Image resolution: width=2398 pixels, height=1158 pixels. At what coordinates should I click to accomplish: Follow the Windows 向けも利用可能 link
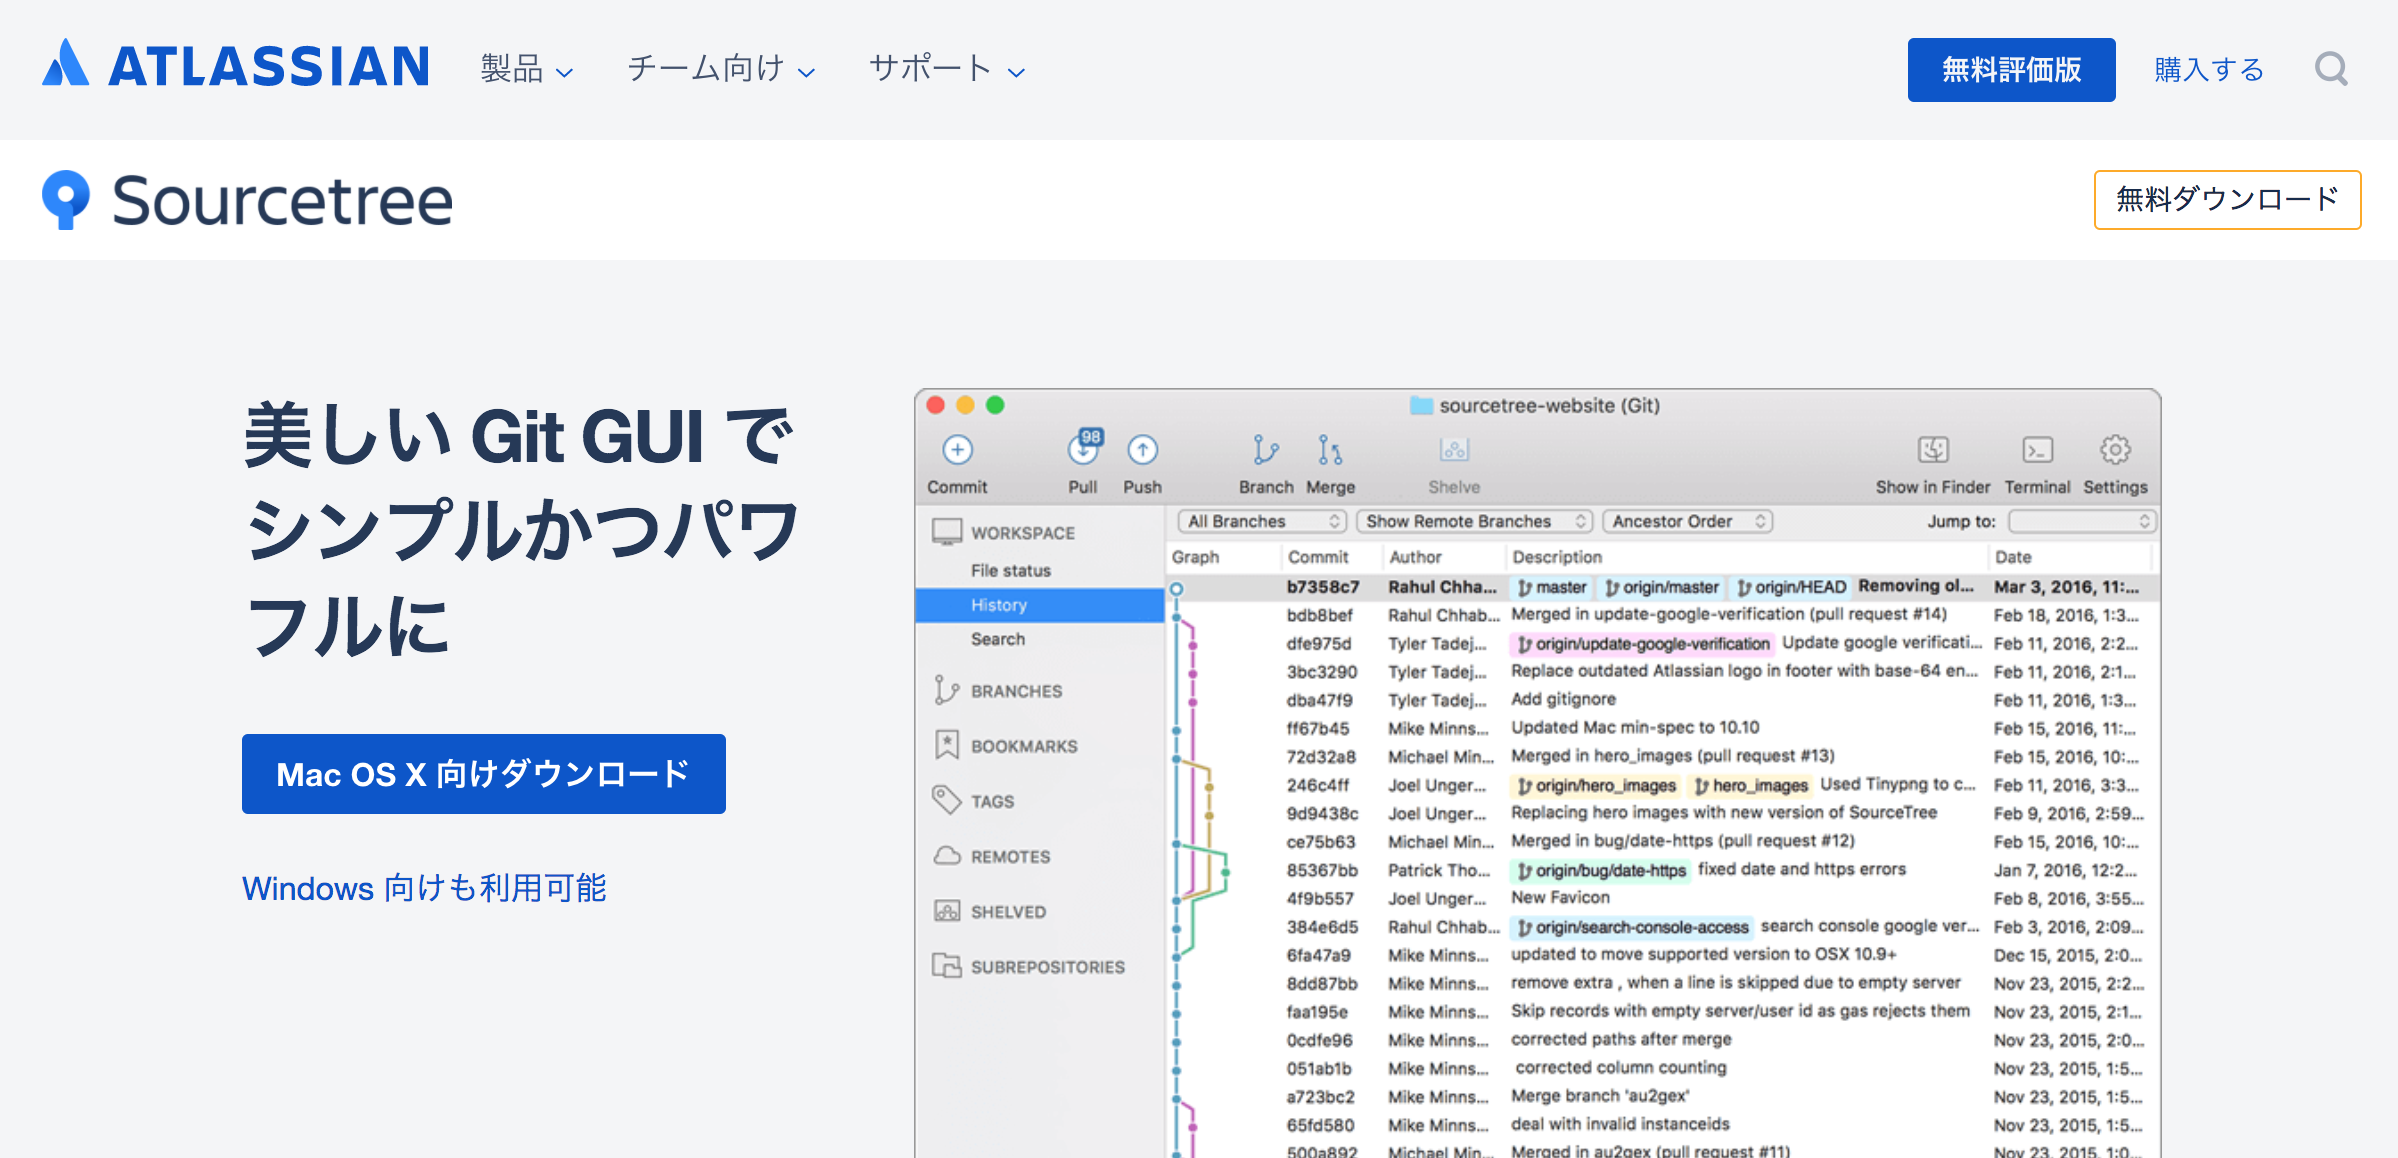pyautogui.click(x=426, y=888)
